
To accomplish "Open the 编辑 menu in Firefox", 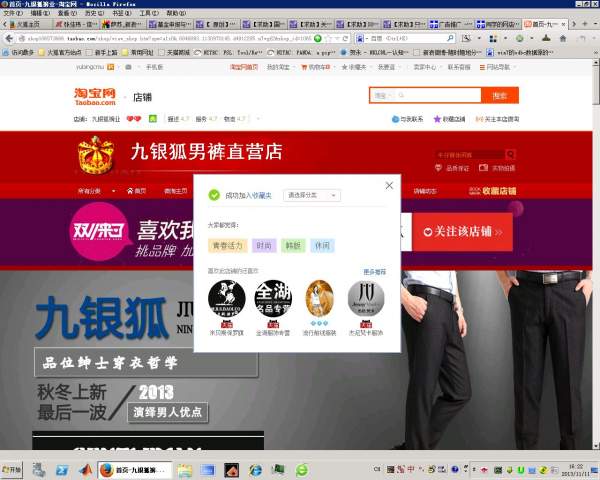I will coord(40,13).
